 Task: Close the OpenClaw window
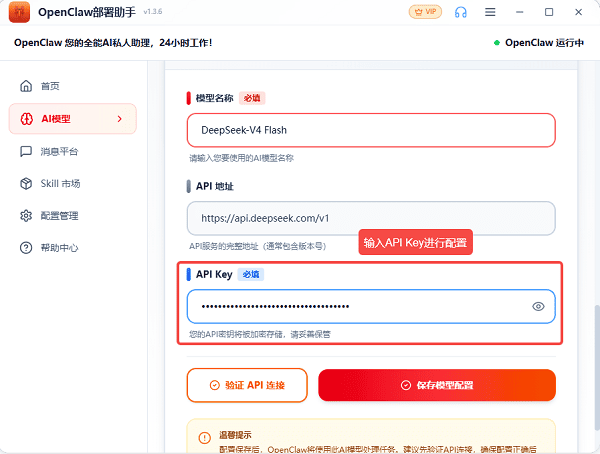point(578,12)
